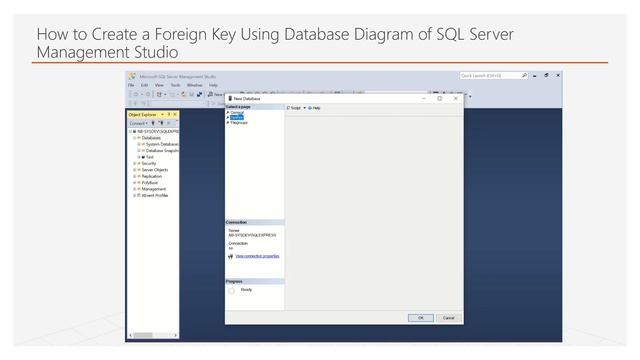This screenshot has height=360, width=640.
Task: Maximize the New Database dialog
Action: [440, 98]
